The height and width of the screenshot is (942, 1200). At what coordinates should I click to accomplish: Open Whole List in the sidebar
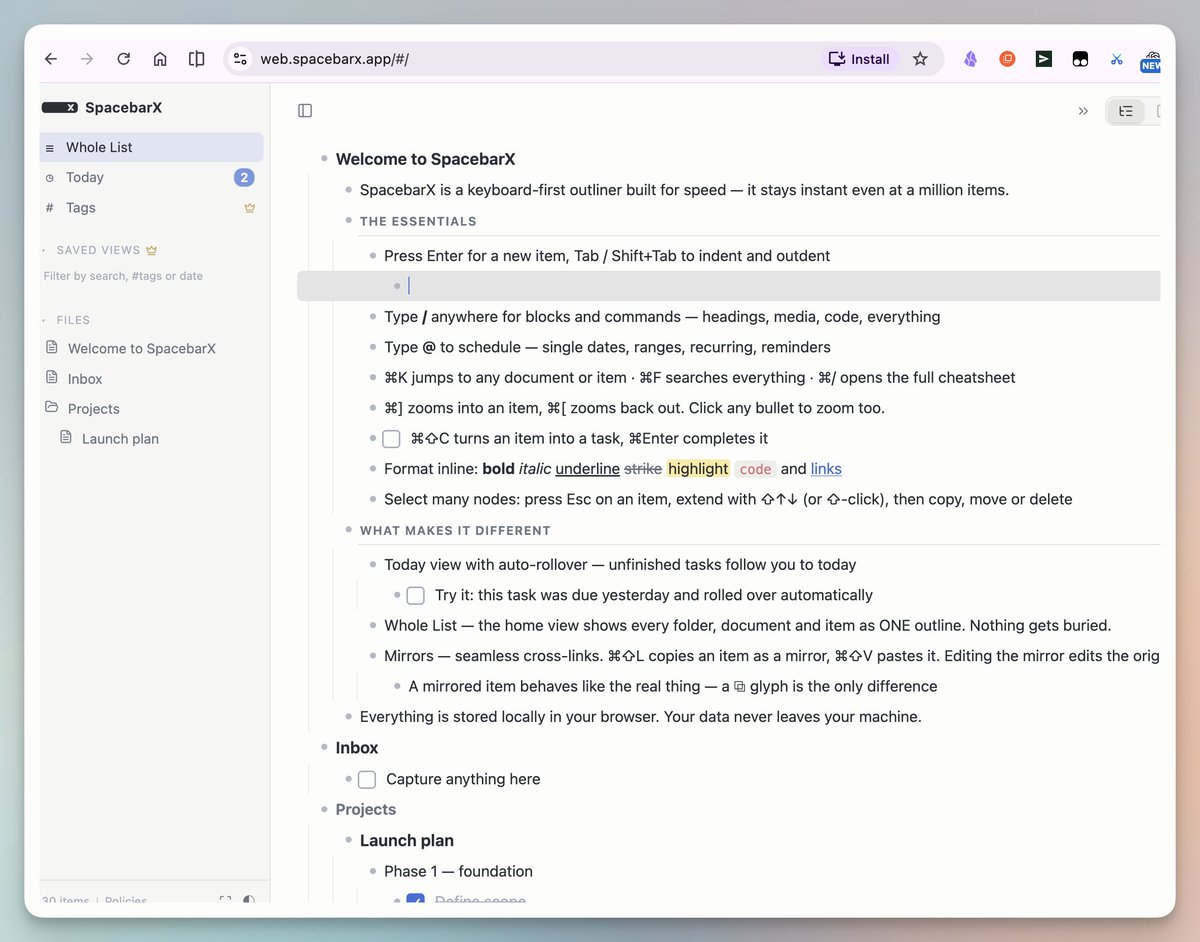[x=152, y=147]
